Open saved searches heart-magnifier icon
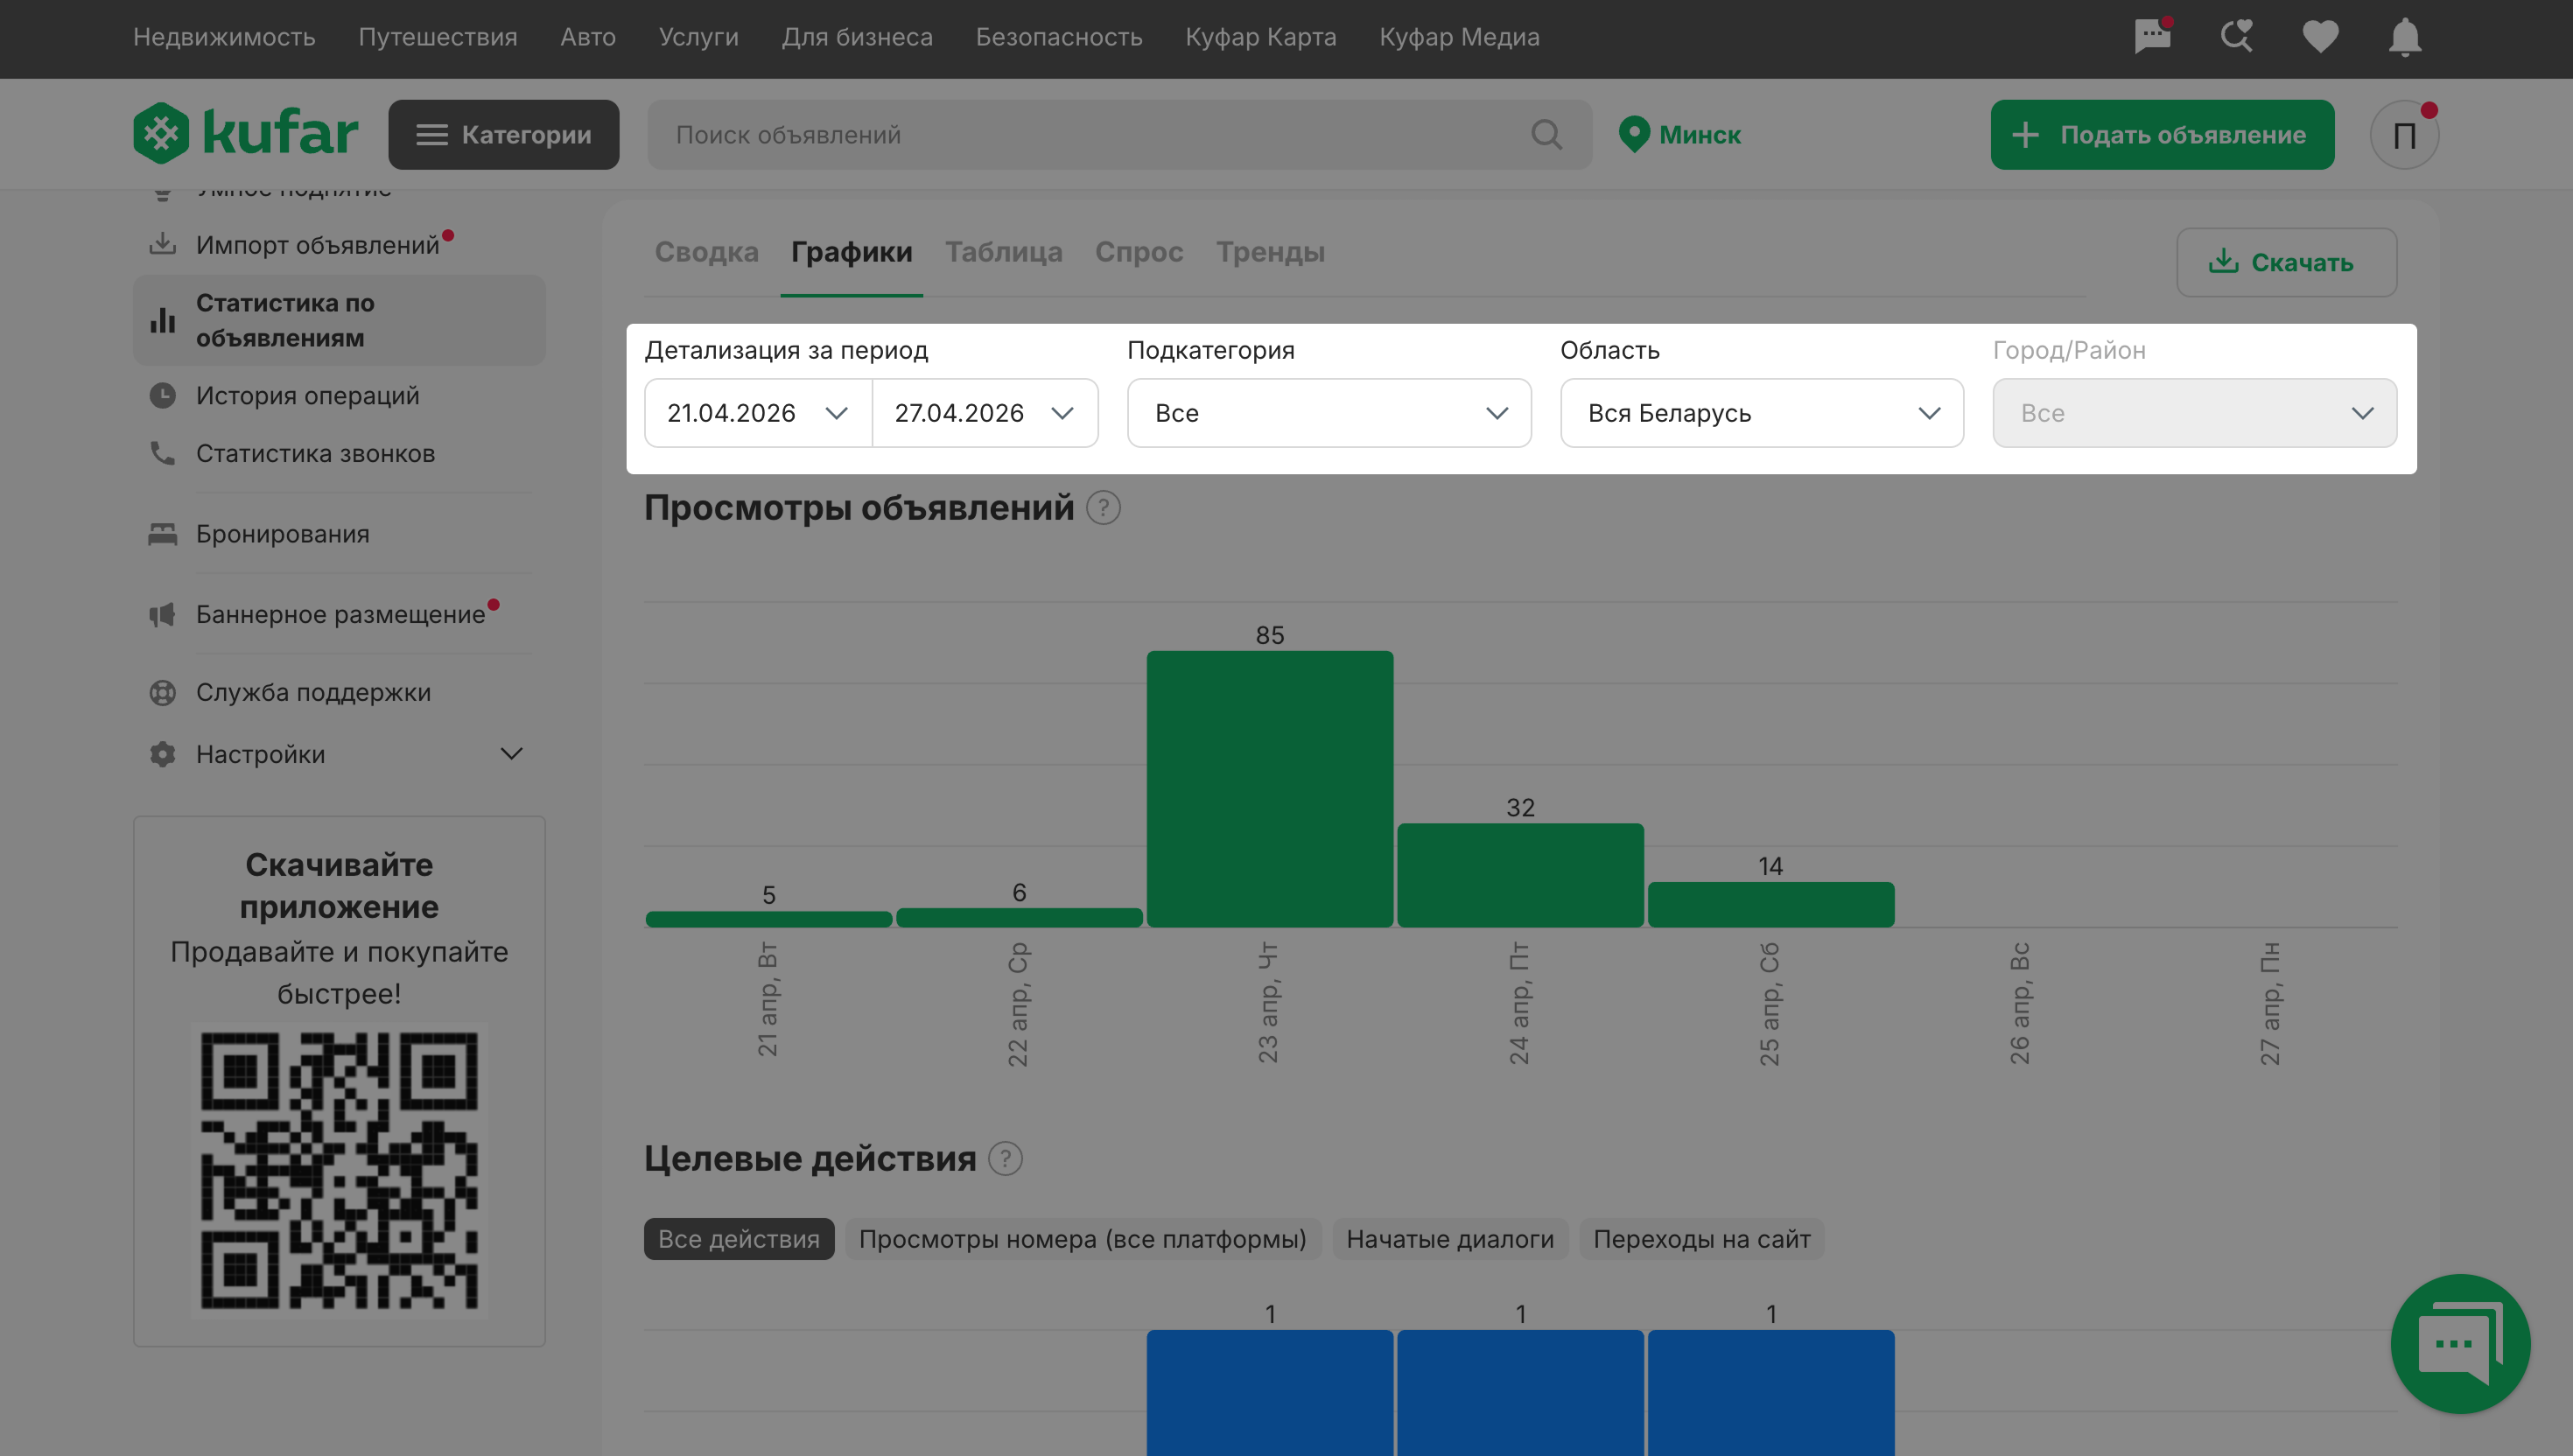The width and height of the screenshot is (2573, 1456). point(2236,37)
